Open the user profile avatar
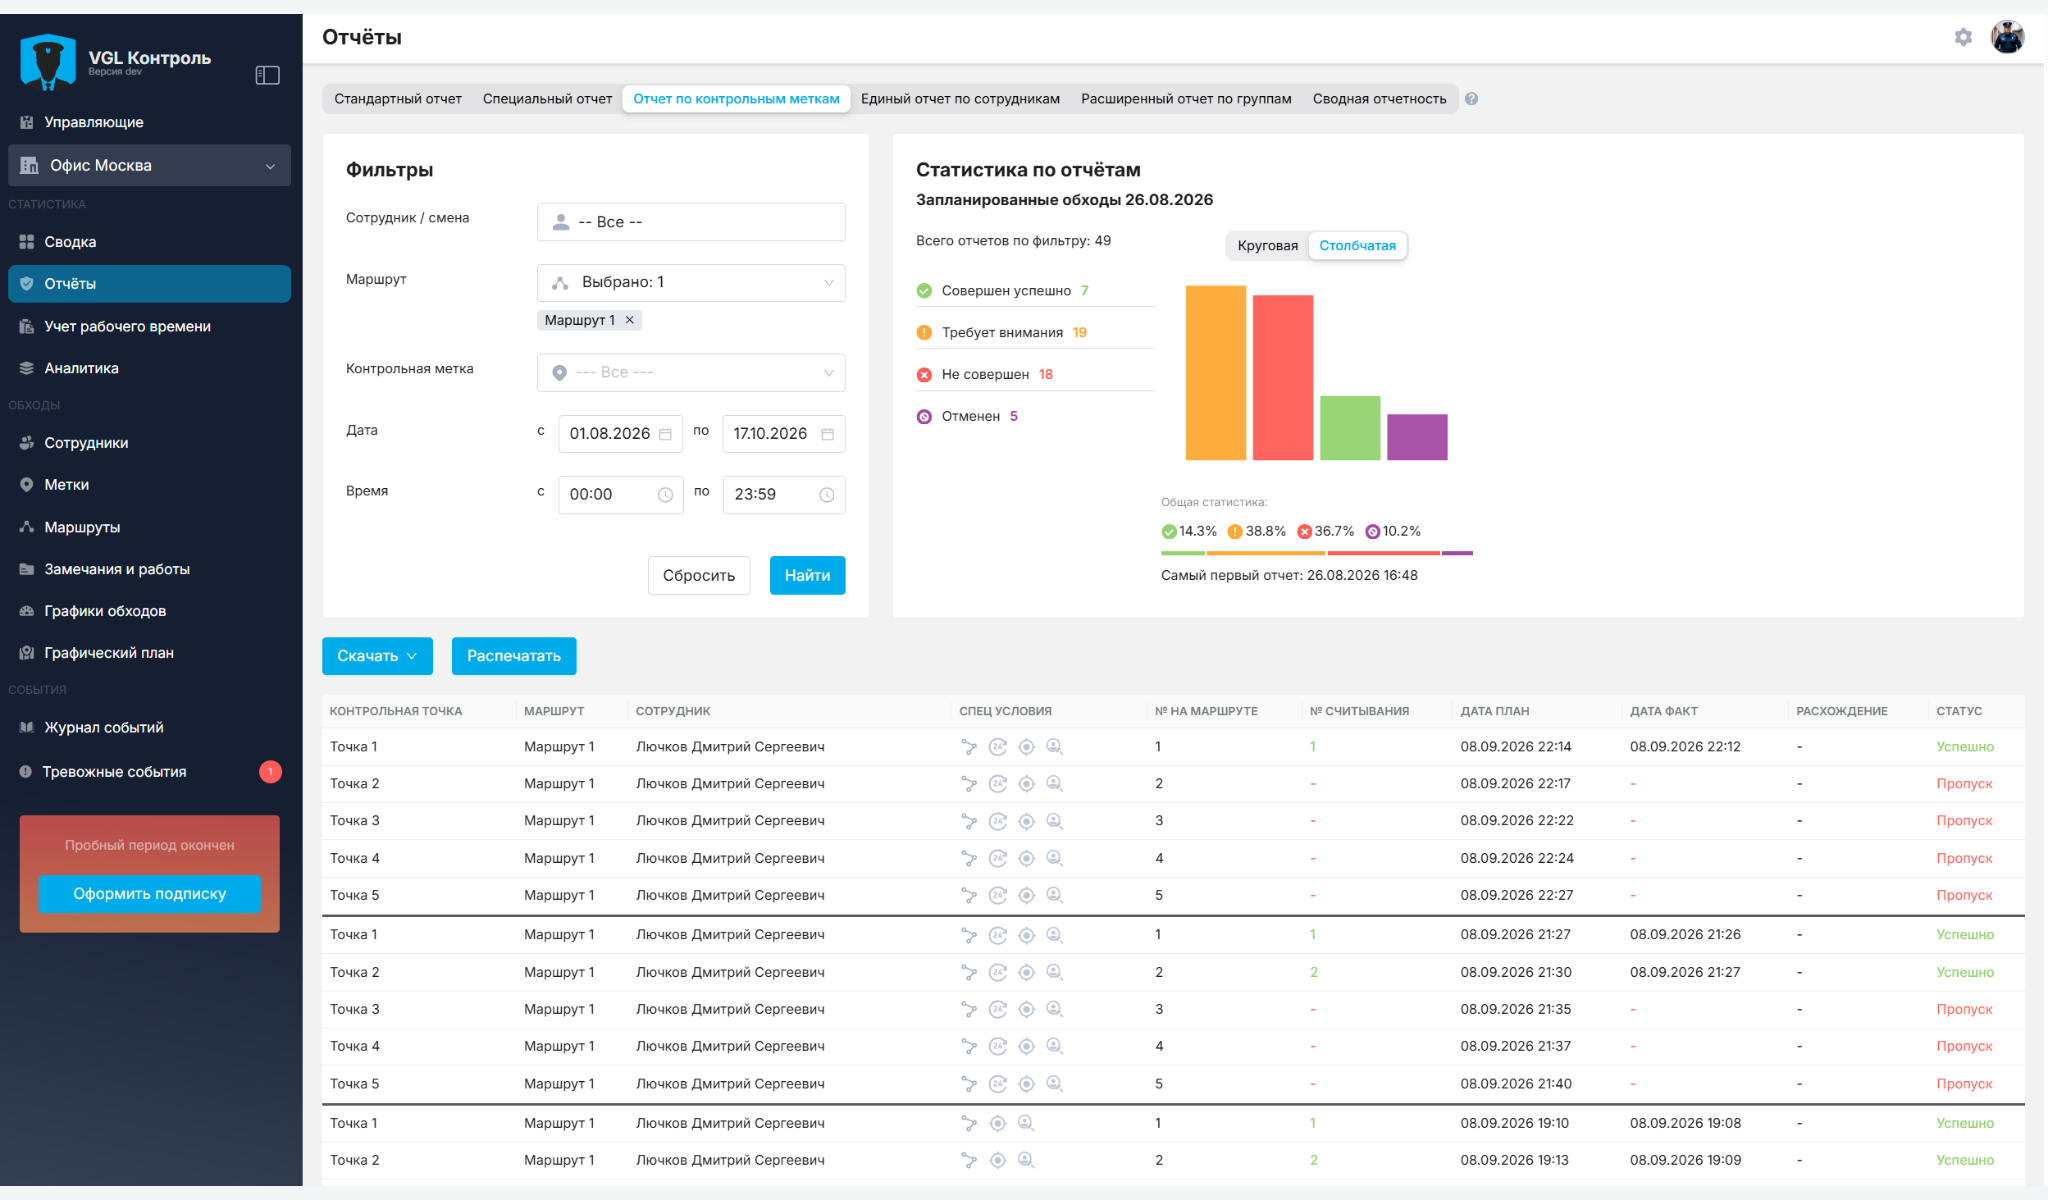 coord(2007,37)
